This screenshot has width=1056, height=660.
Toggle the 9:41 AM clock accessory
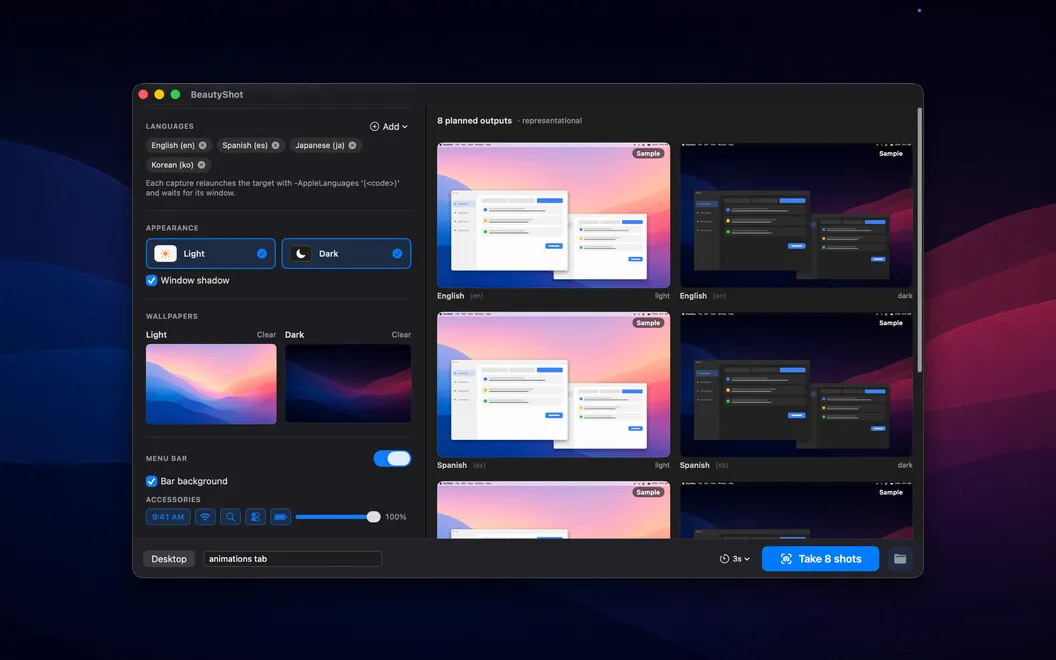[x=168, y=517]
